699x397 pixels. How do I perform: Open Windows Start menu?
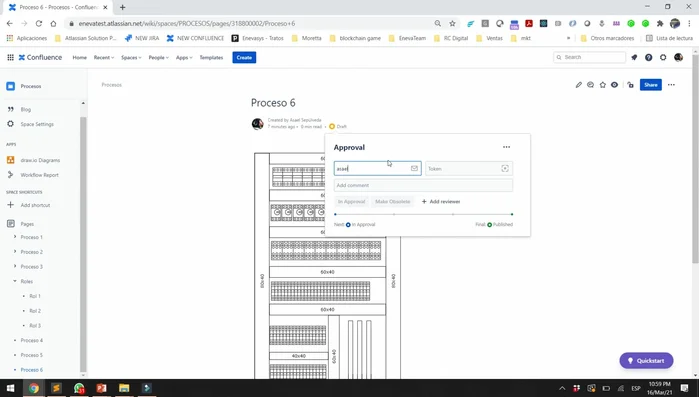[x=10, y=388]
